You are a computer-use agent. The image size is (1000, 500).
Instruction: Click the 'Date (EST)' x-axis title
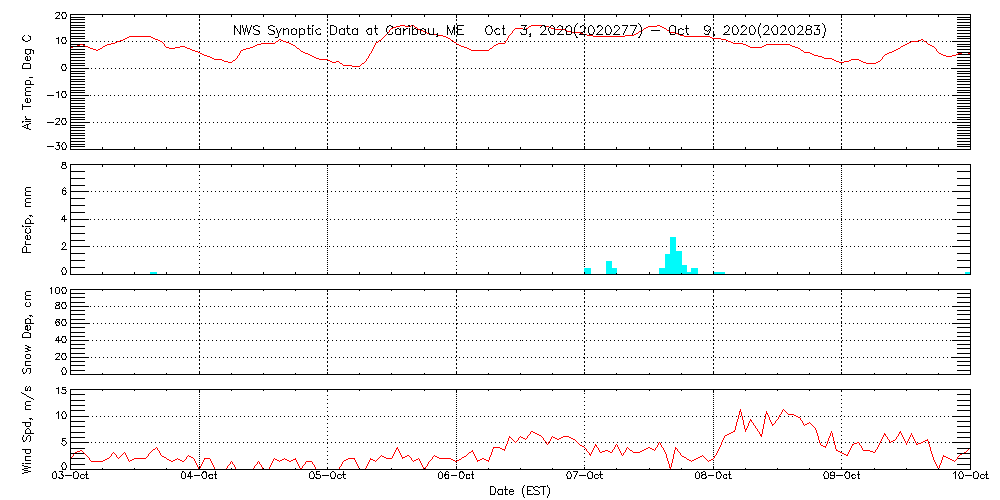click(520, 491)
